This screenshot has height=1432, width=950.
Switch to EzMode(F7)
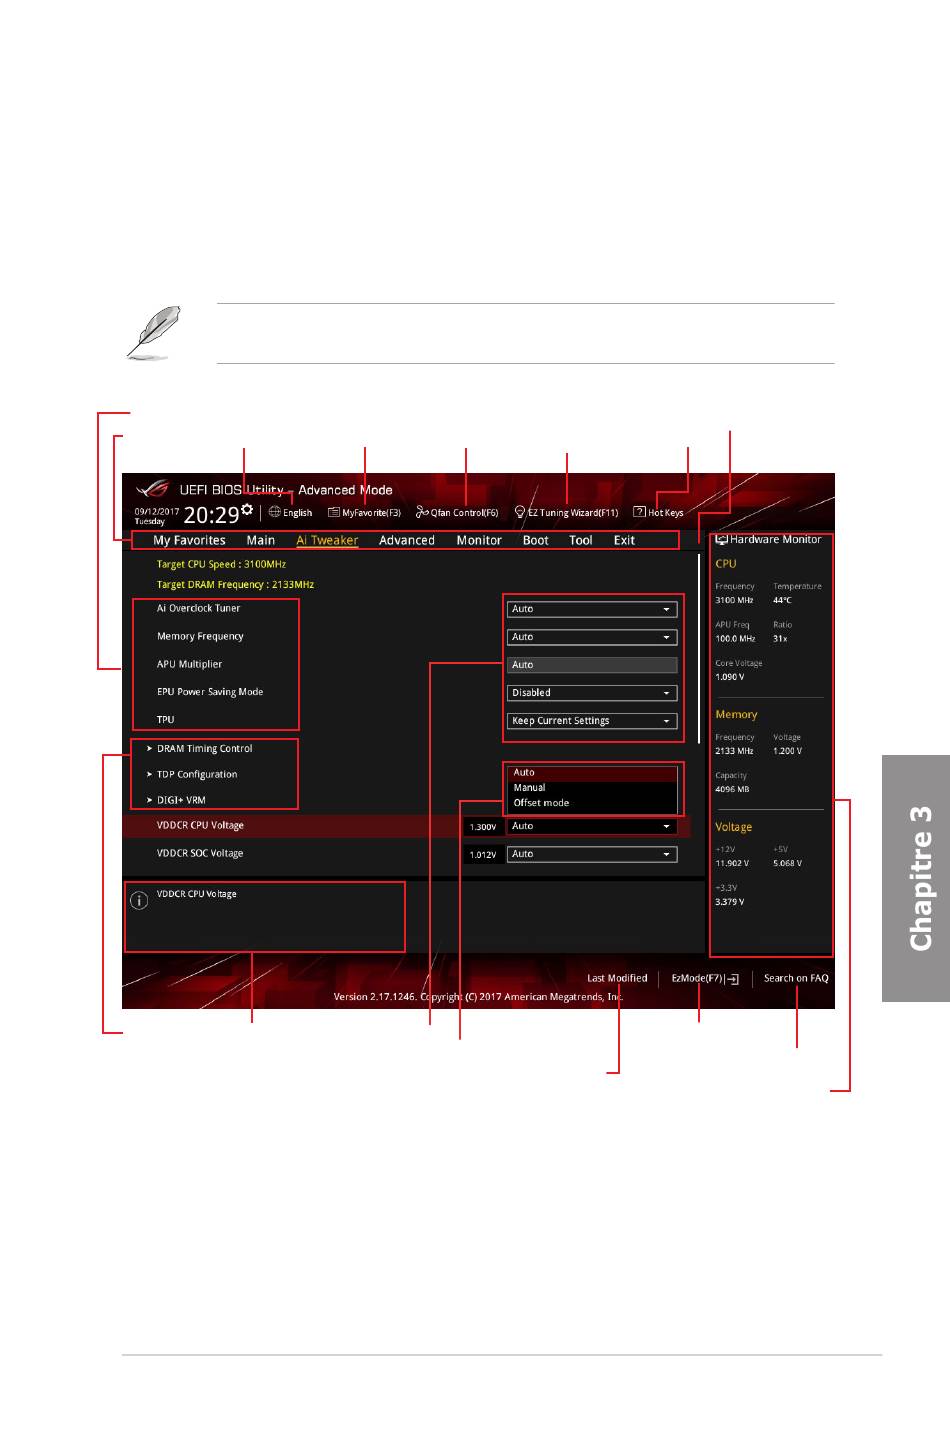pyautogui.click(x=705, y=979)
